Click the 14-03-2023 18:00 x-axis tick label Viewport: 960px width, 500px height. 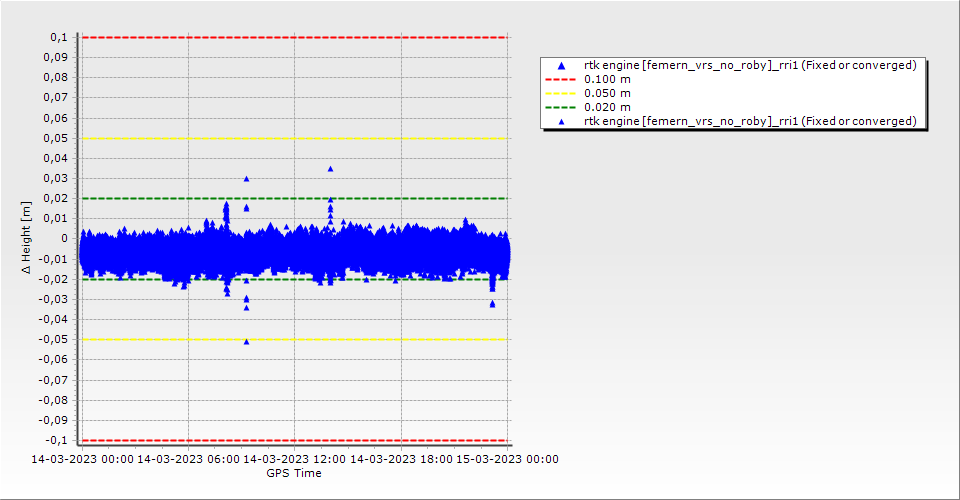pos(401,460)
